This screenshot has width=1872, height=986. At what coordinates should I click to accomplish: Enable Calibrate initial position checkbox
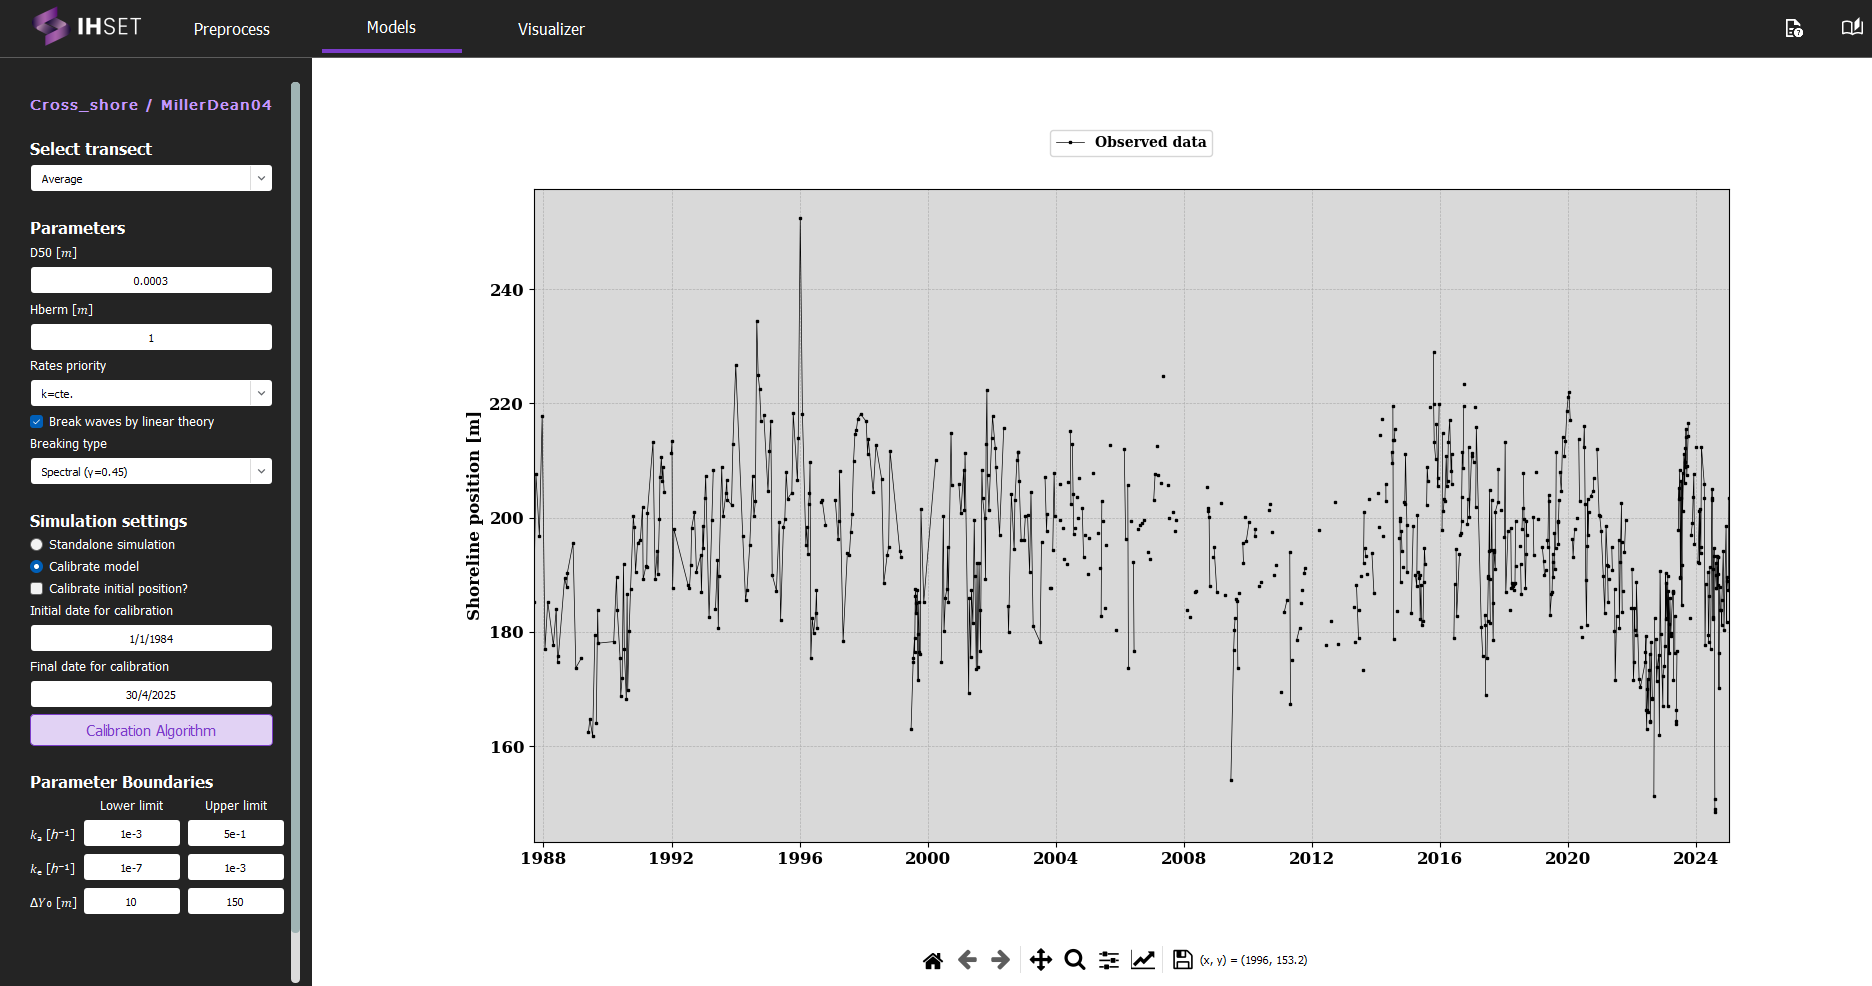click(37, 589)
